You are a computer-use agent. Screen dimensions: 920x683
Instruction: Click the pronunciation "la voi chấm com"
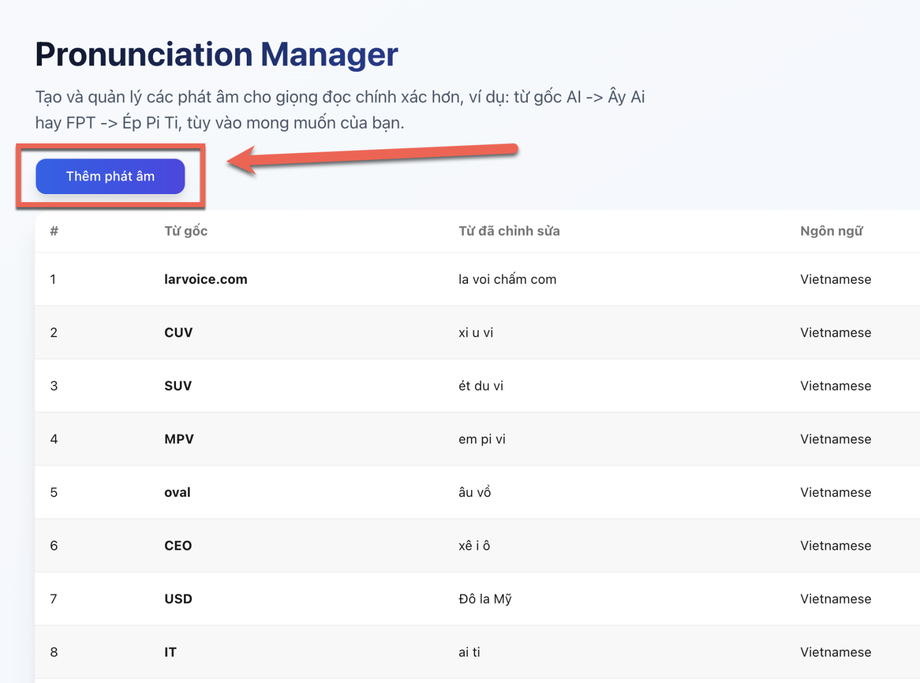click(507, 279)
